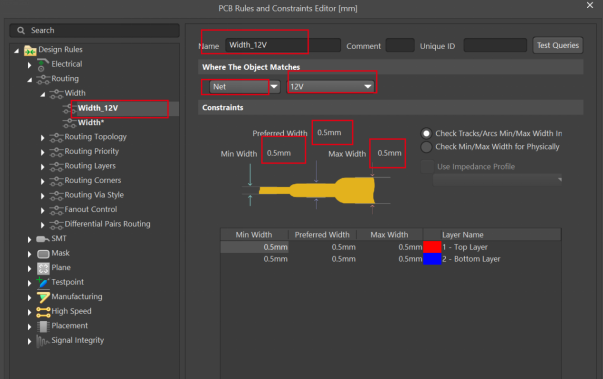Select the Placement tree item
This screenshot has height=379, width=603.
(70, 326)
